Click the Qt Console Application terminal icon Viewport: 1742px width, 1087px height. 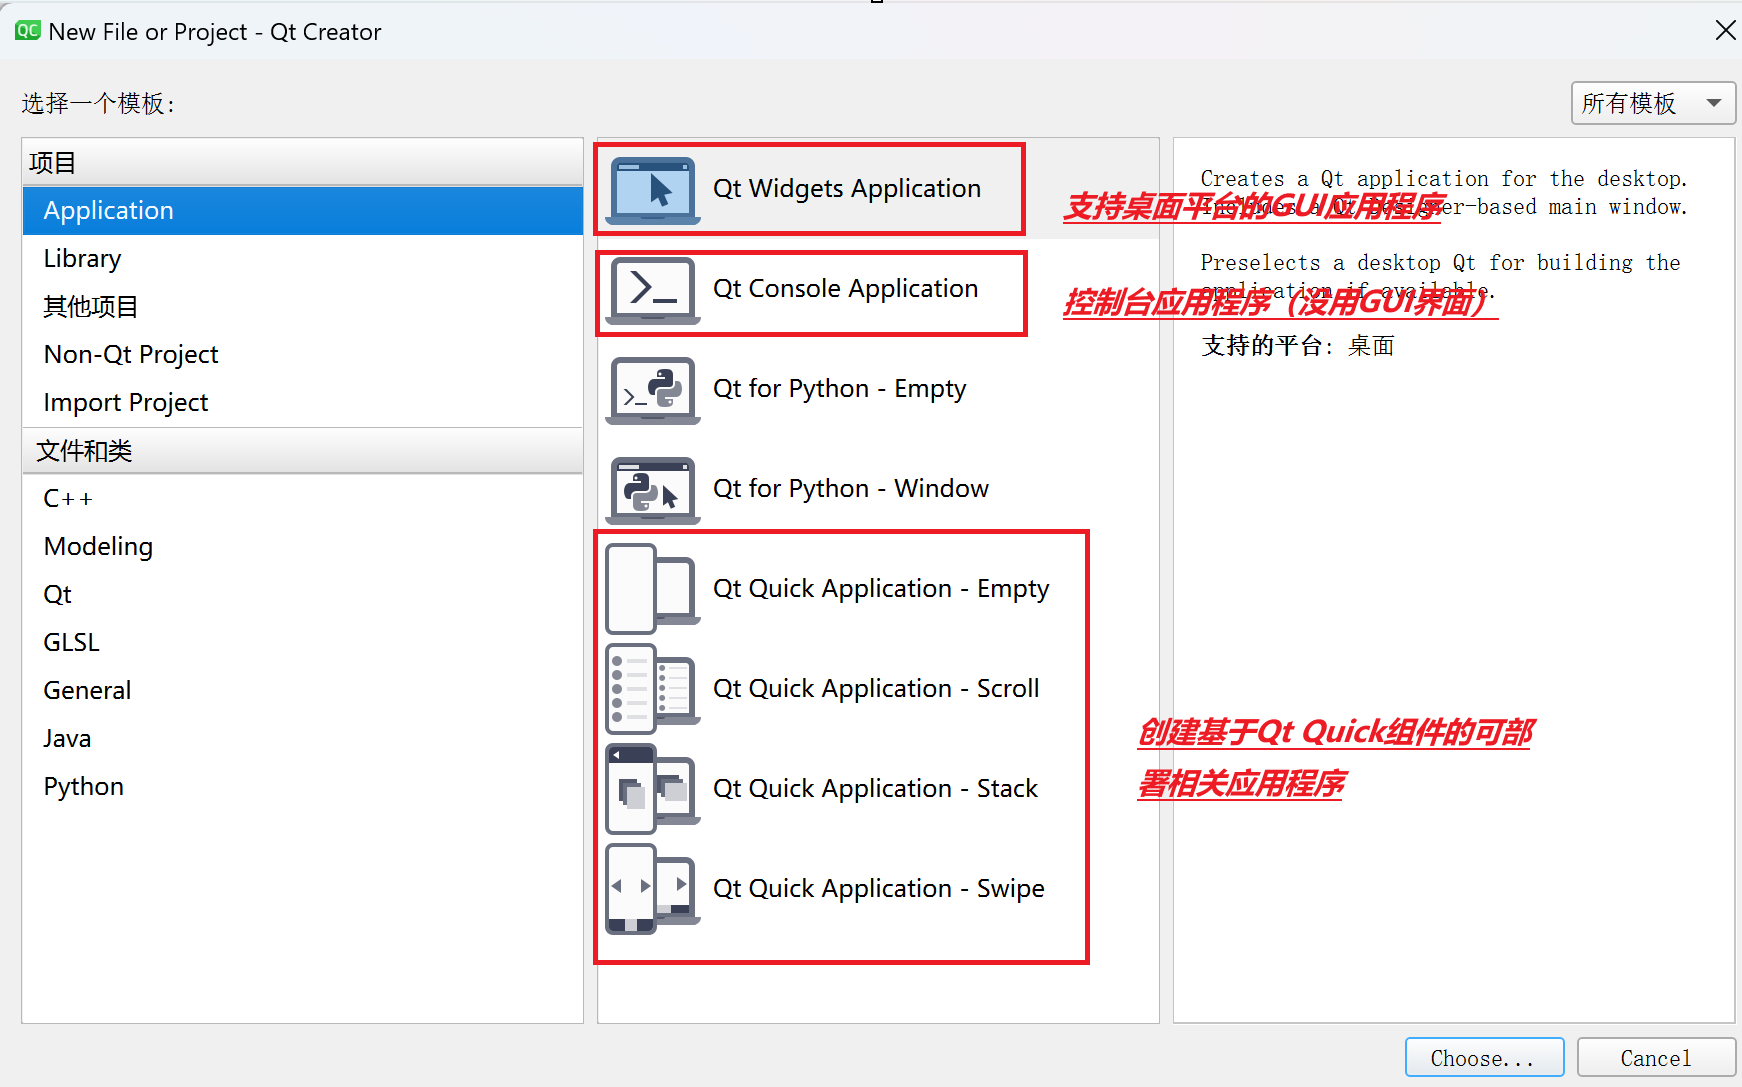tap(653, 290)
